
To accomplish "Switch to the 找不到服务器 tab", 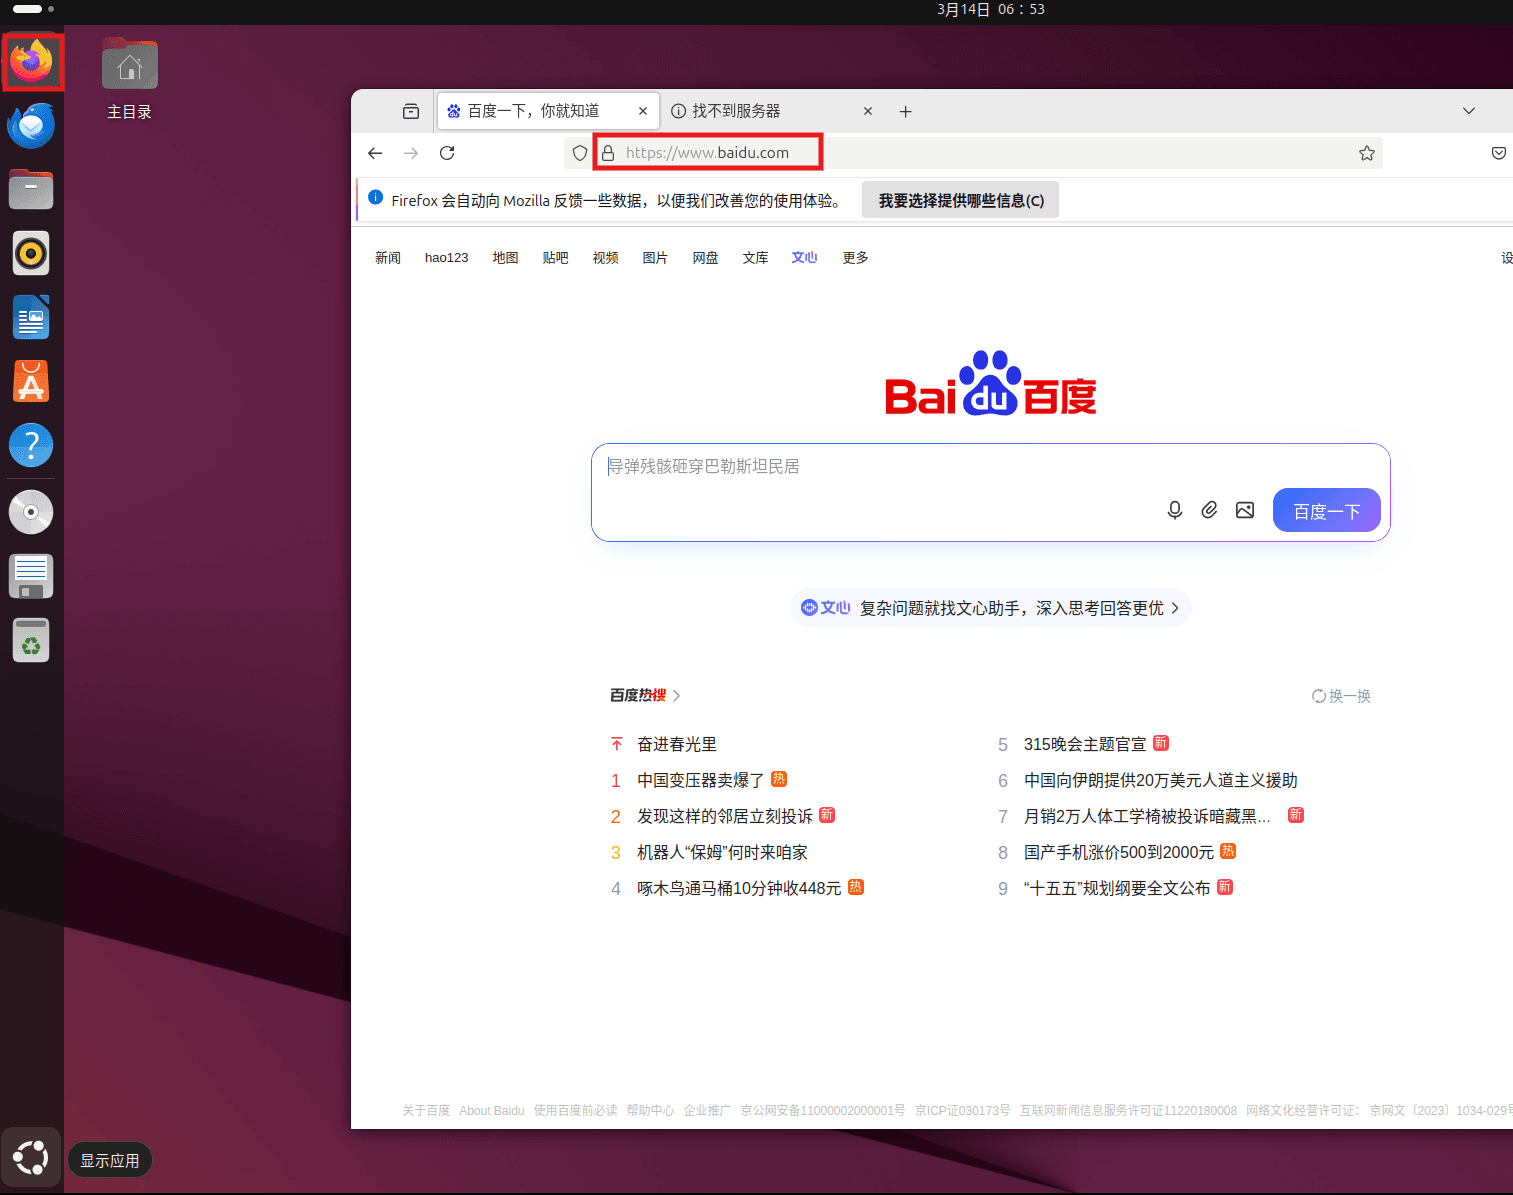I will pyautogui.click(x=772, y=111).
